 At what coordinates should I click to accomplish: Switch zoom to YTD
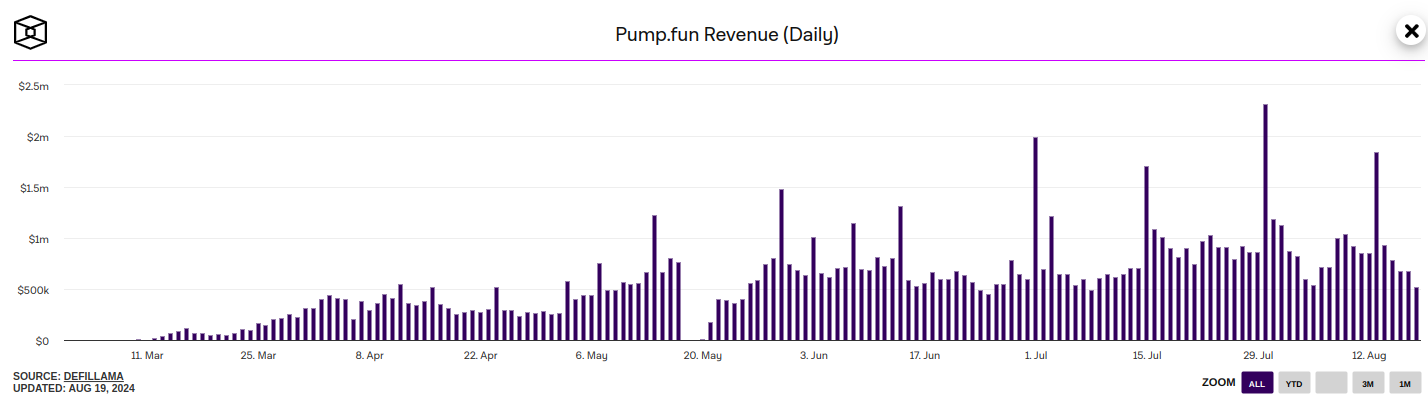coord(1294,383)
